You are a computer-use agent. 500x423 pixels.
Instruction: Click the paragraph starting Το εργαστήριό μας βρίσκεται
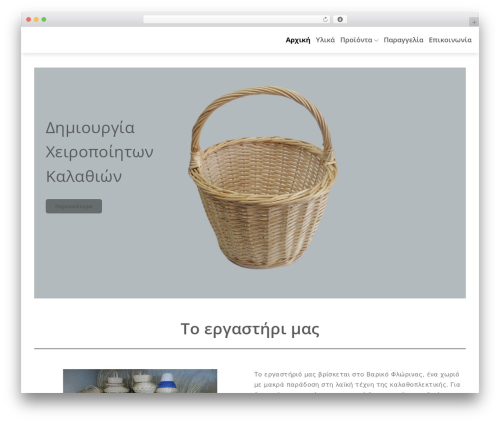pyautogui.click(x=357, y=383)
